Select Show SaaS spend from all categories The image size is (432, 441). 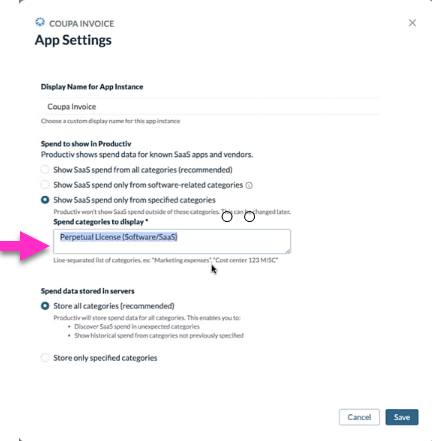click(x=45, y=170)
